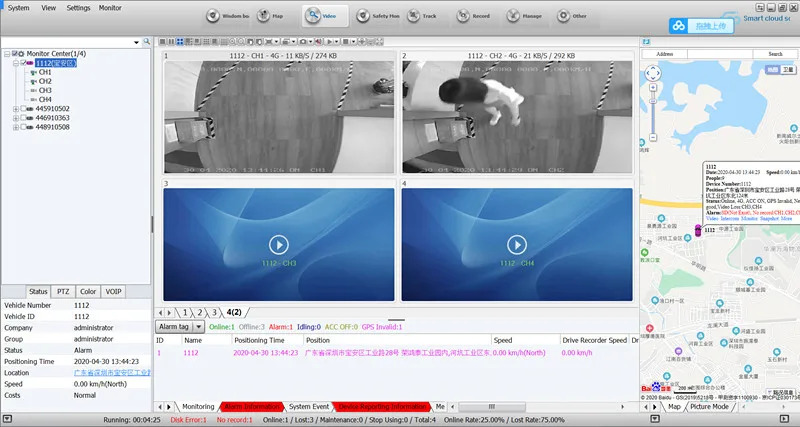Check the 448910508 vehicle checkbox
800x427 pixels.
23,127
